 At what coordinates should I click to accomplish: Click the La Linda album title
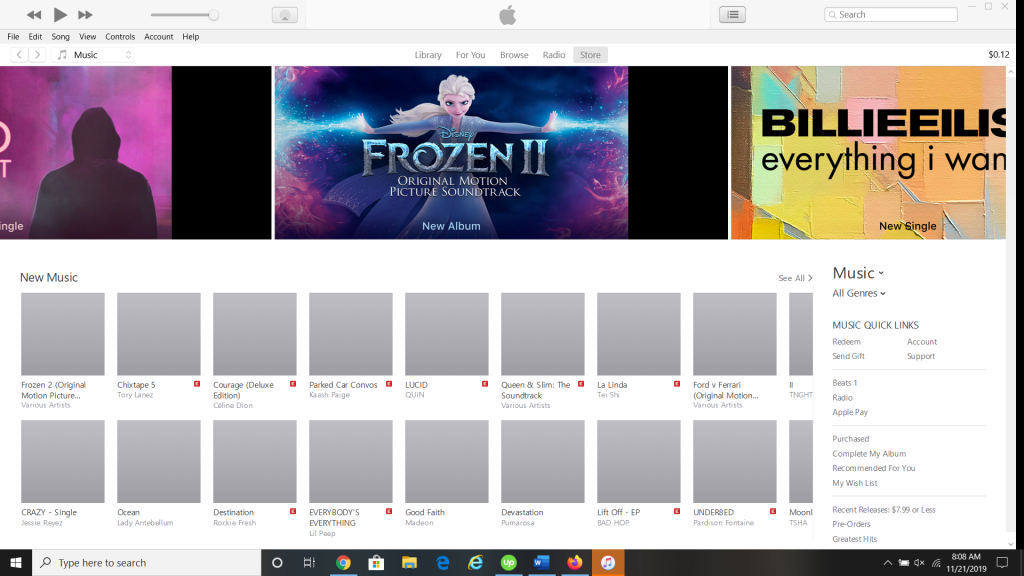click(612, 385)
